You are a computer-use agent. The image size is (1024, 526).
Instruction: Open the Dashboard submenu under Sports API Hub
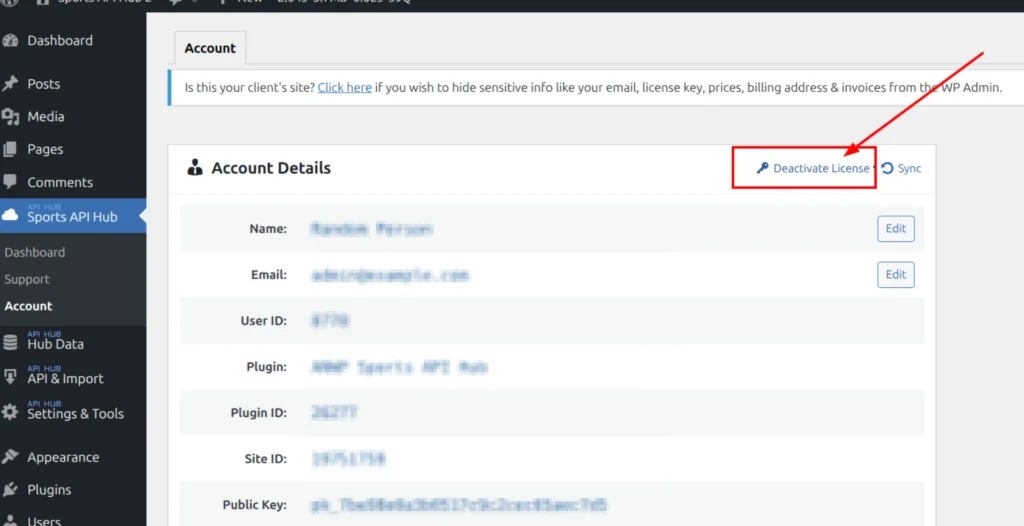(x=35, y=252)
